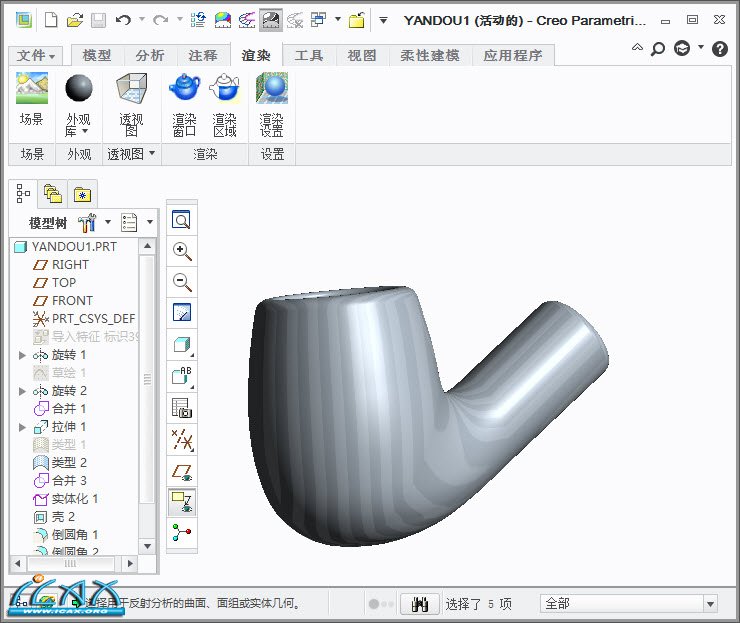
Task: Select the 渲染区域 render region tool
Action: point(224,105)
